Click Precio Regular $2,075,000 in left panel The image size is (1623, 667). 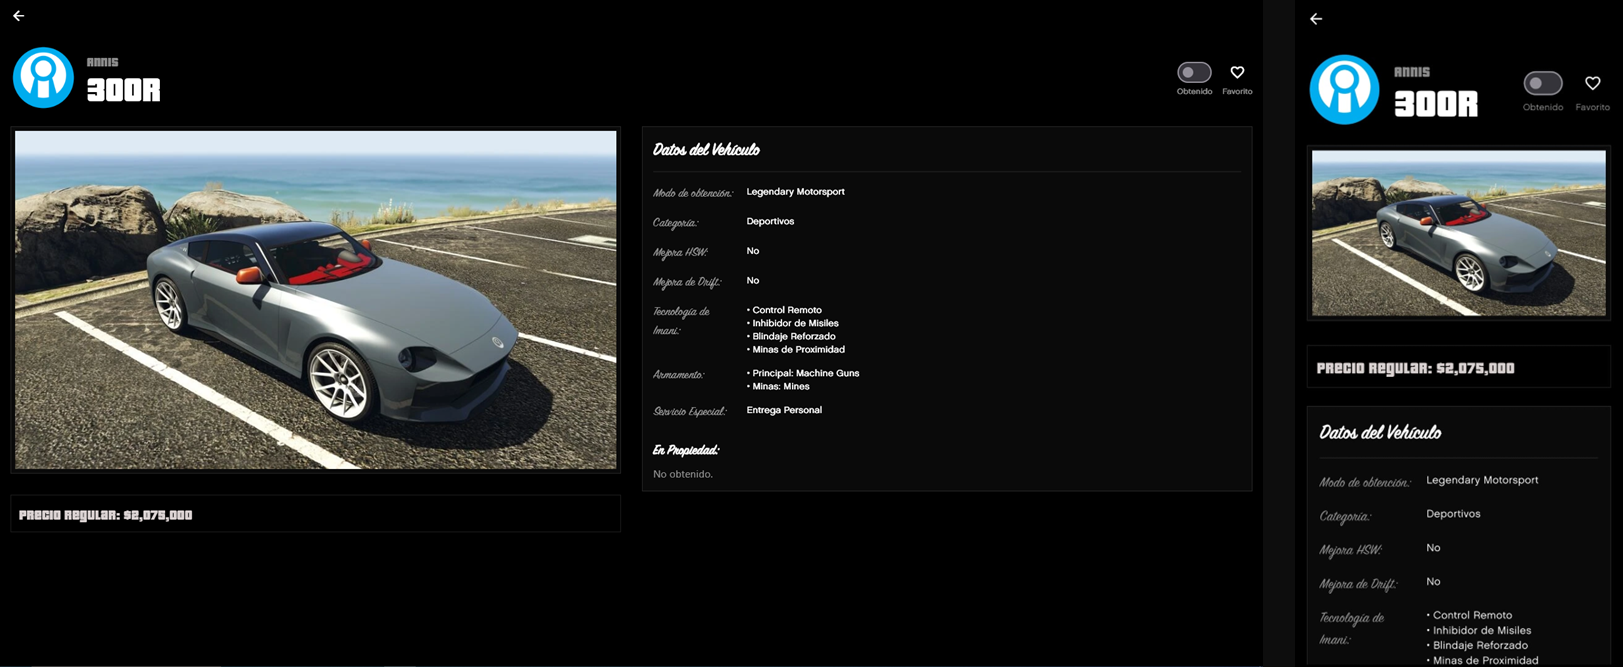pyautogui.click(x=106, y=515)
